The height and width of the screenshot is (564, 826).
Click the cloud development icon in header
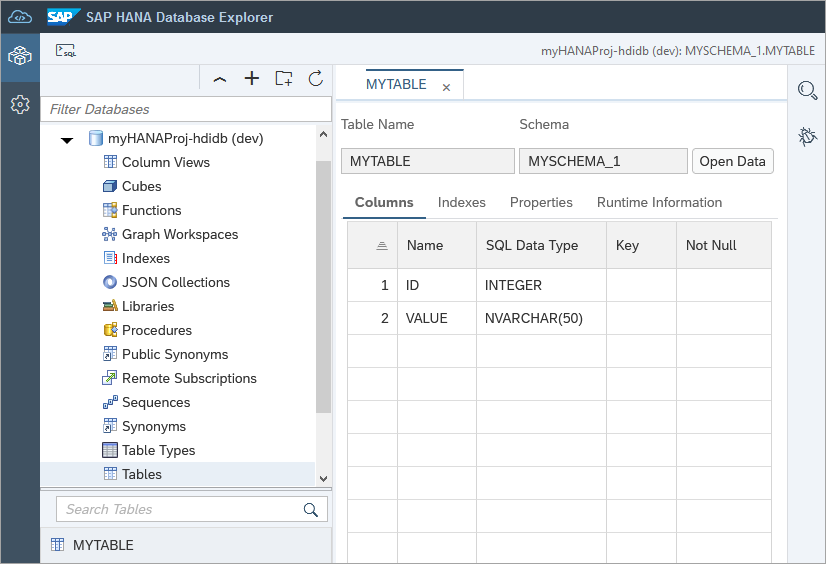pyautogui.click(x=20, y=17)
